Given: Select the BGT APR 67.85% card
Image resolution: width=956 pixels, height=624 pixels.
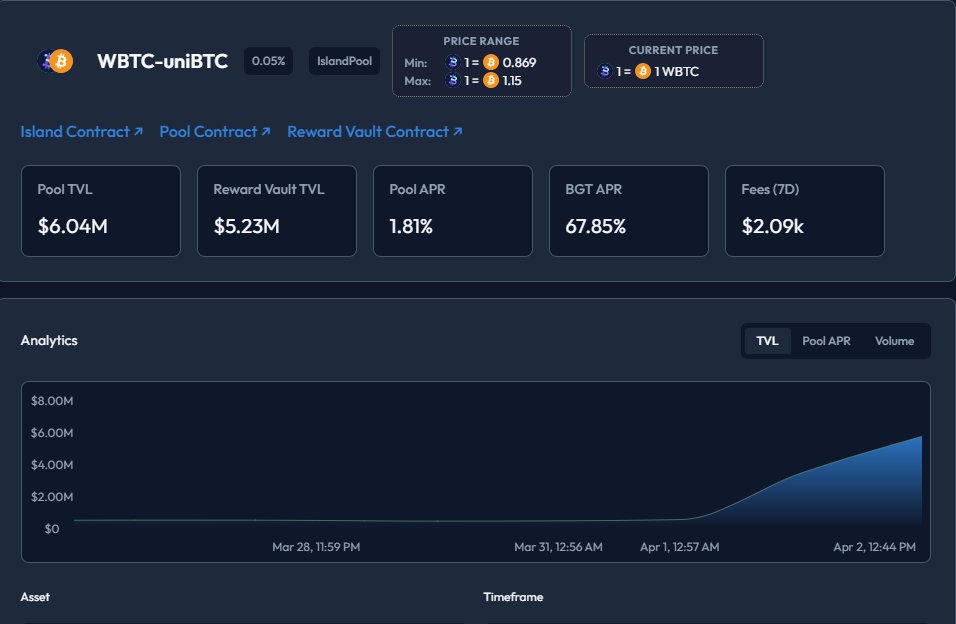Looking at the screenshot, I should [x=629, y=211].
